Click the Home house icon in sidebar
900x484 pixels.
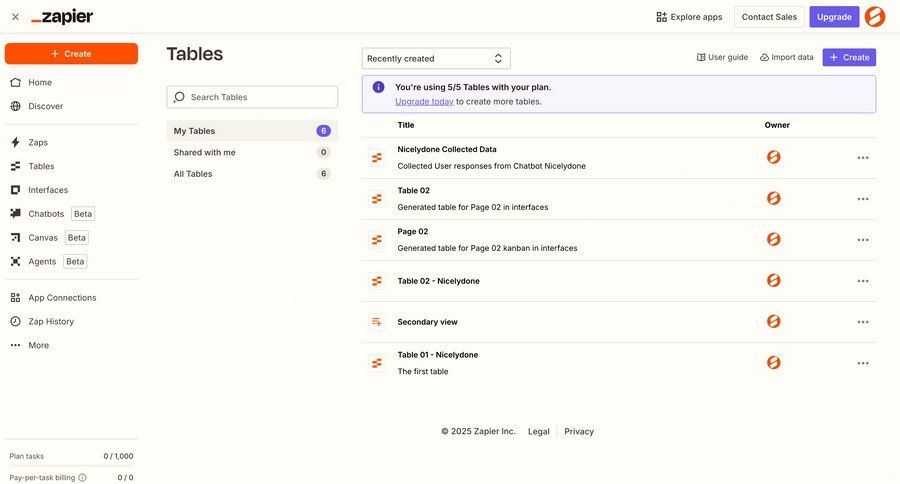pos(15,82)
